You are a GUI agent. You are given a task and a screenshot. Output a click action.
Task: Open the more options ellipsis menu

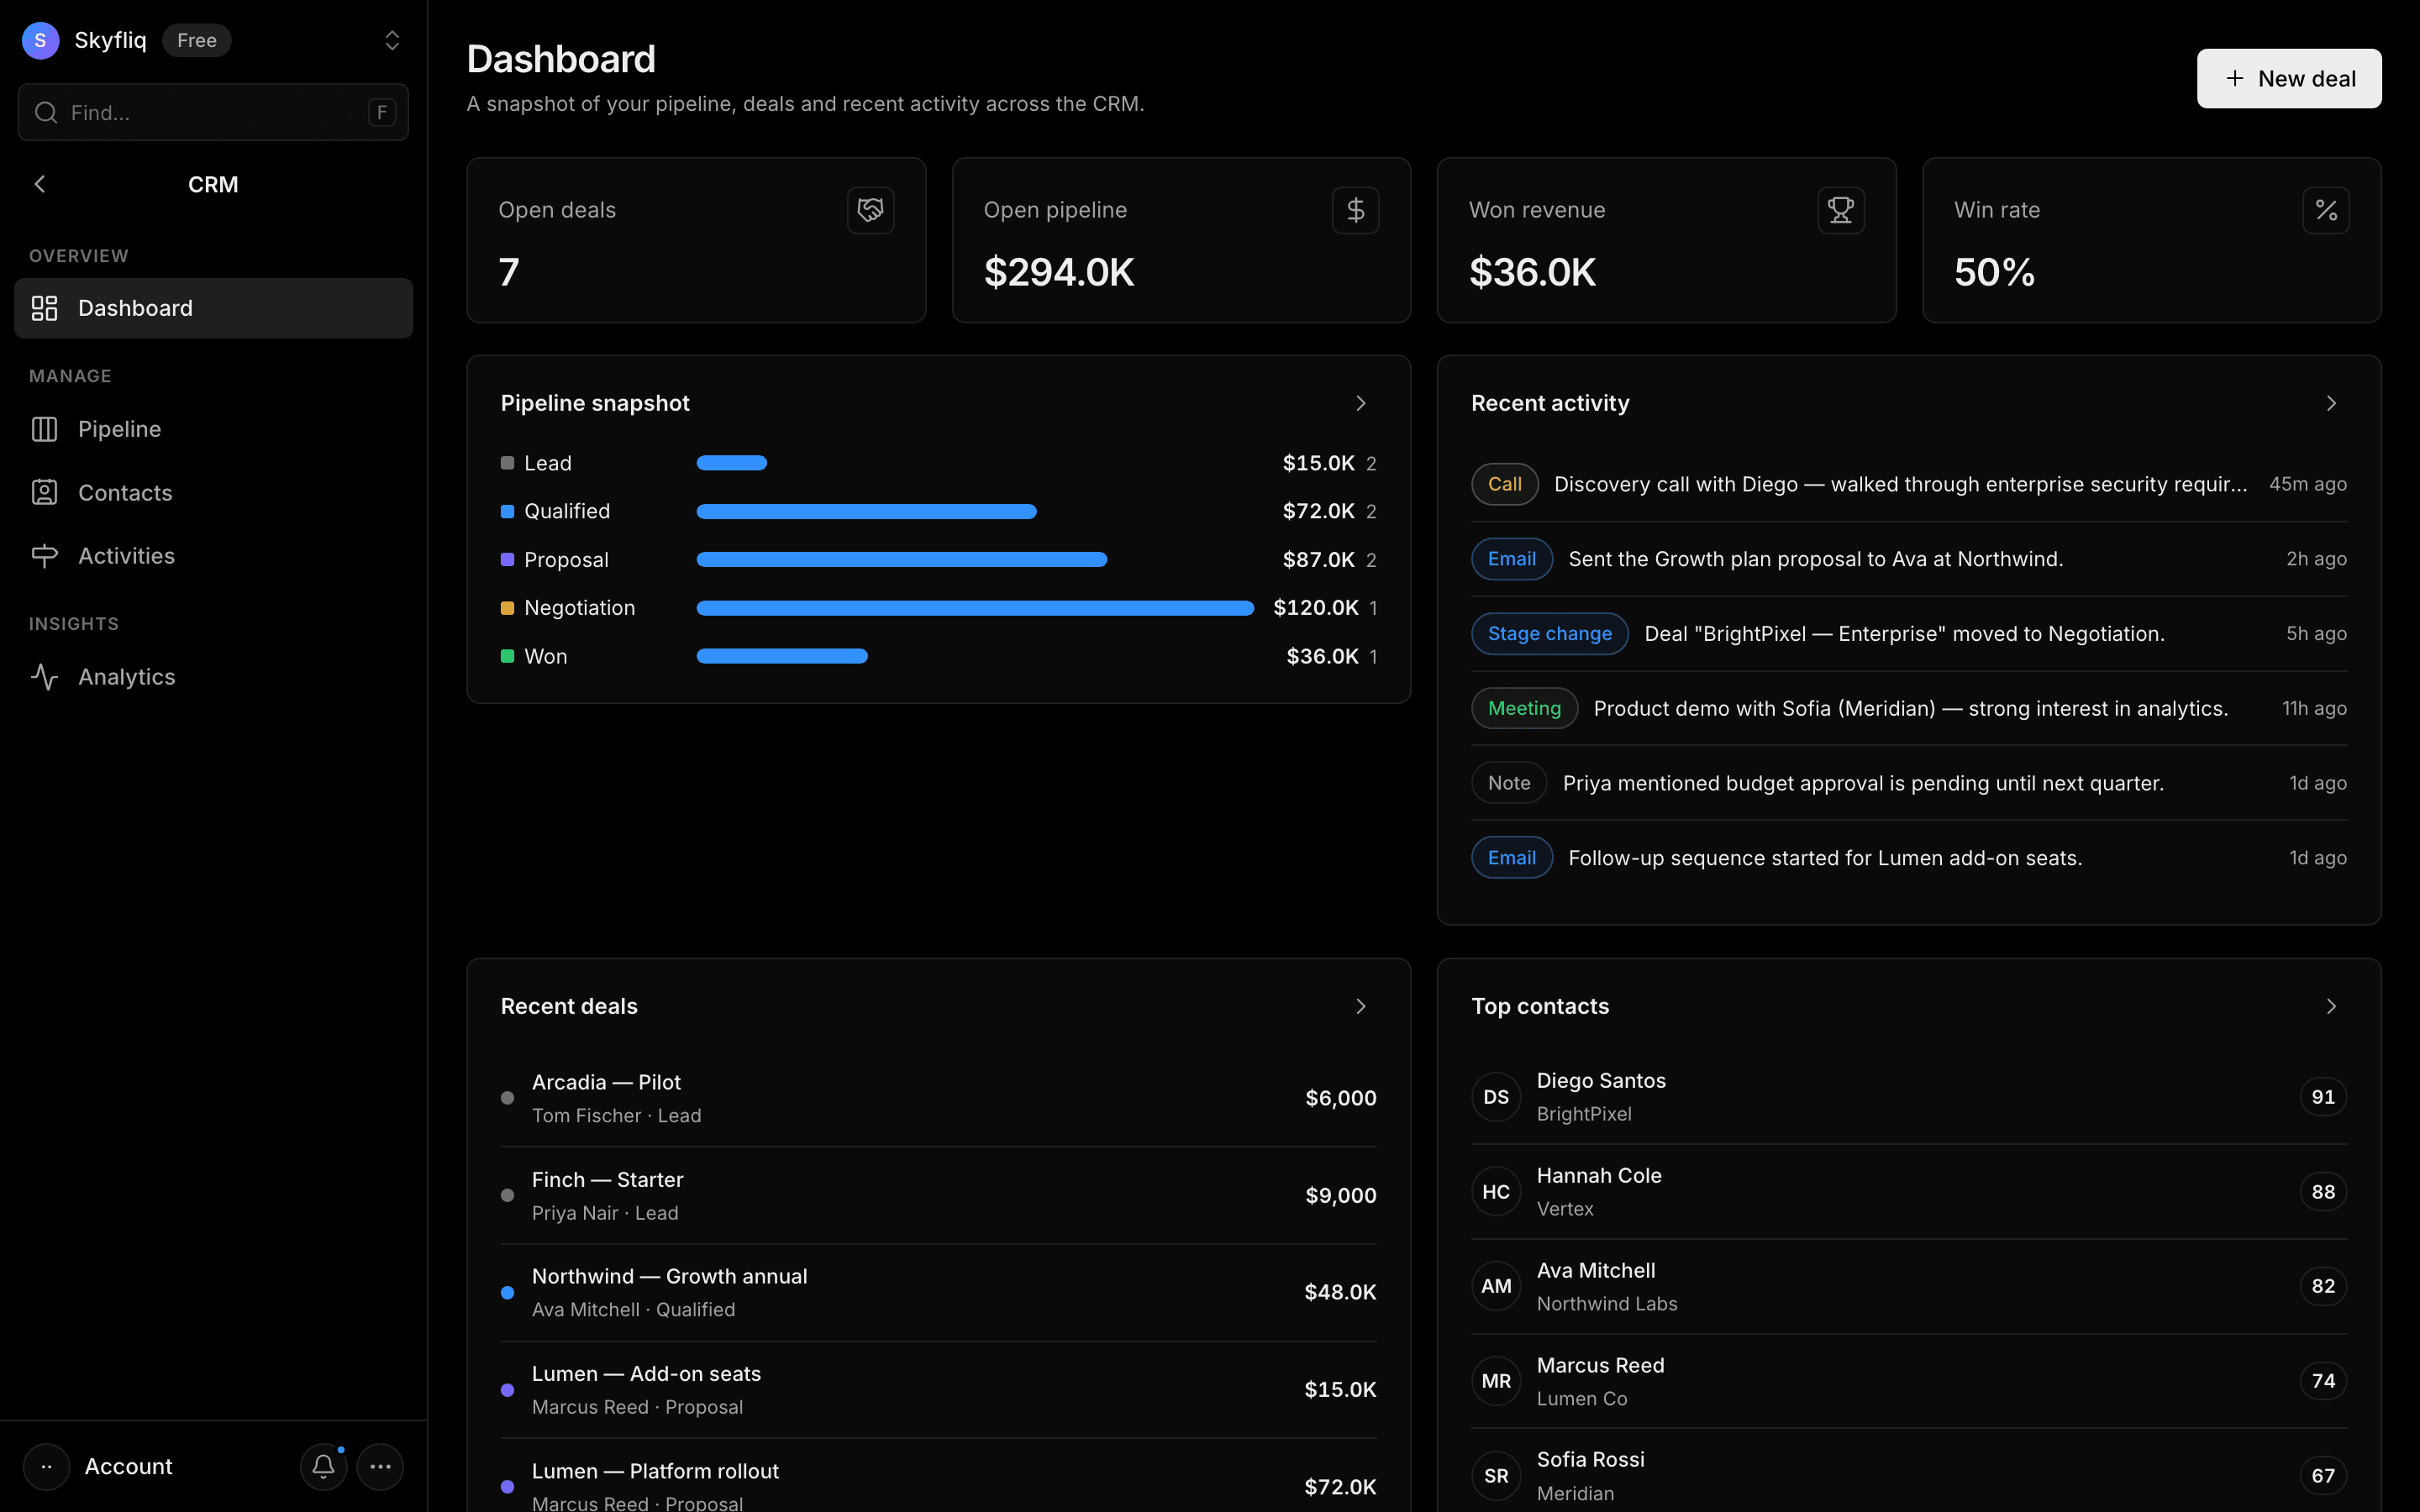pos(380,1467)
